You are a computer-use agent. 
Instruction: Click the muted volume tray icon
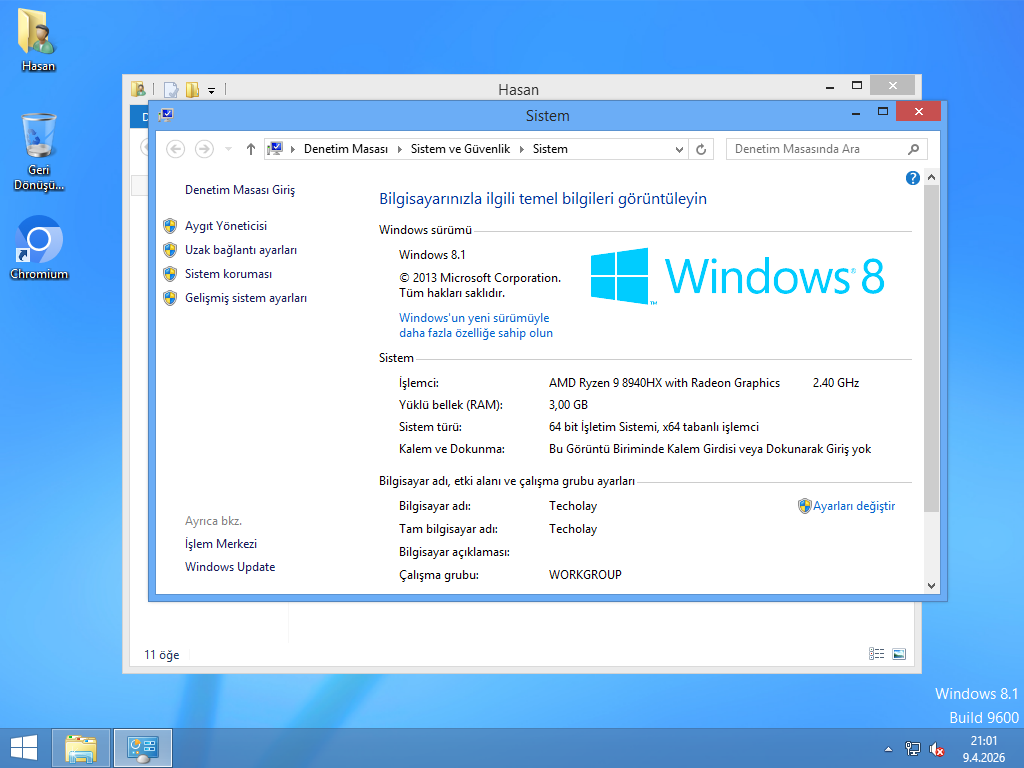(x=936, y=749)
